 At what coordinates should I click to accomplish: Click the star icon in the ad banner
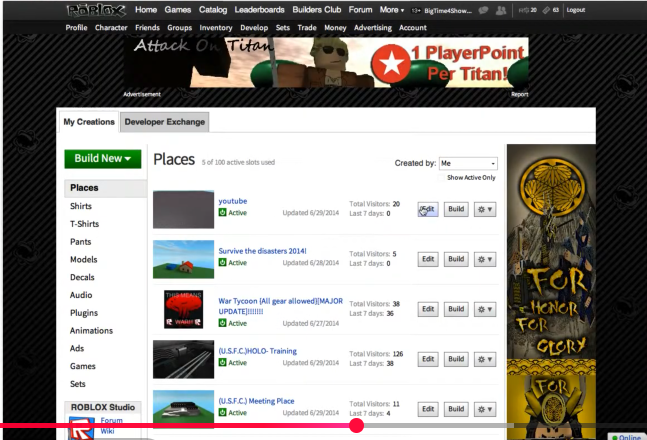(391, 64)
